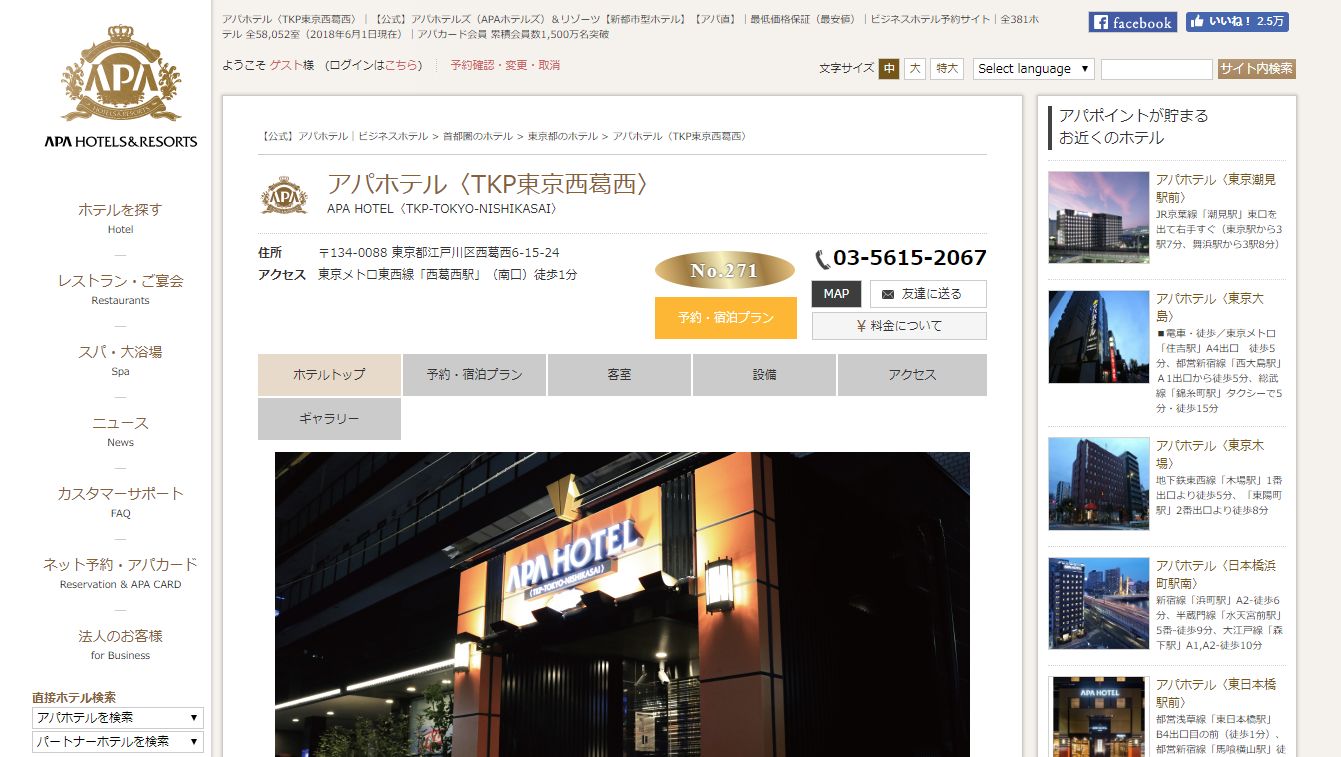The height and width of the screenshot is (757, 1341).
Task: Click the main hotel entrance photo
Action: [622, 604]
